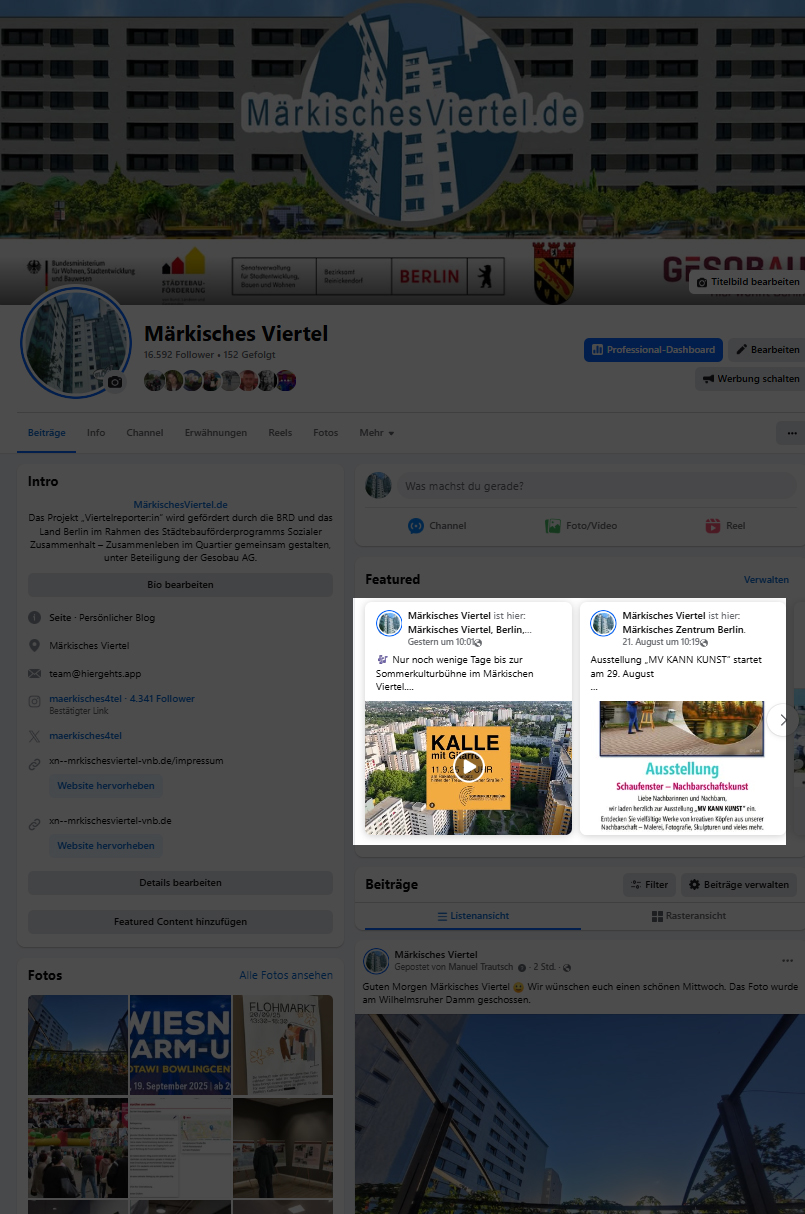Open the Channel tab
This screenshot has width=805, height=1214.
[x=145, y=433]
